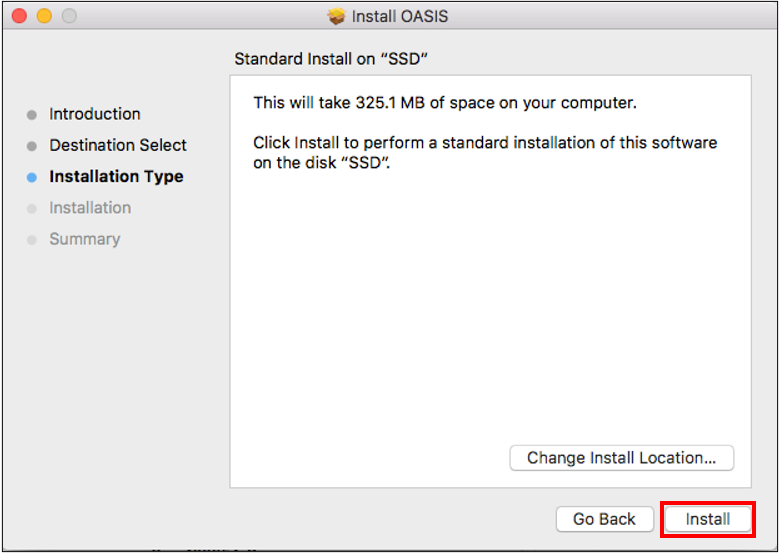Close the Install OASIS window
Viewport: 781px width, 556px height.
(x=19, y=16)
